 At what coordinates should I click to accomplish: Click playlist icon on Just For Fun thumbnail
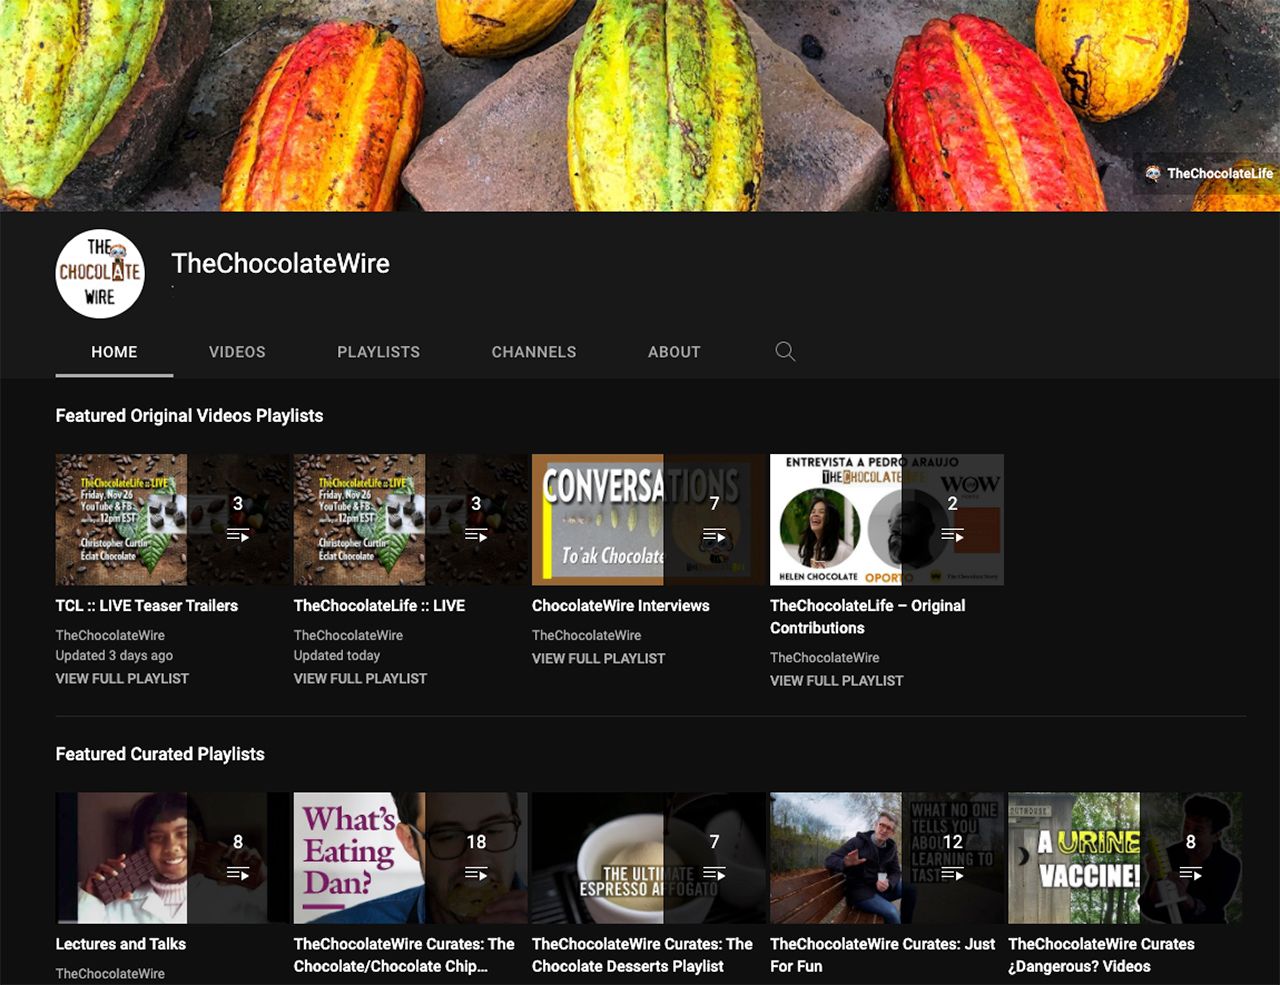click(952, 873)
